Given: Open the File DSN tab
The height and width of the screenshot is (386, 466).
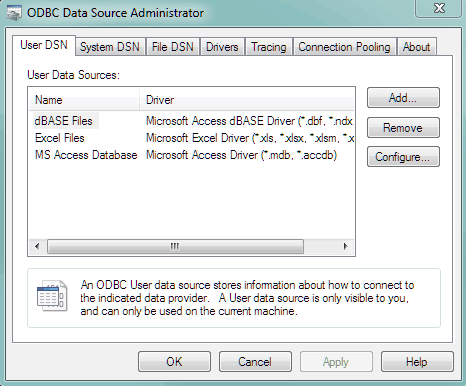Looking at the screenshot, I should point(173,47).
